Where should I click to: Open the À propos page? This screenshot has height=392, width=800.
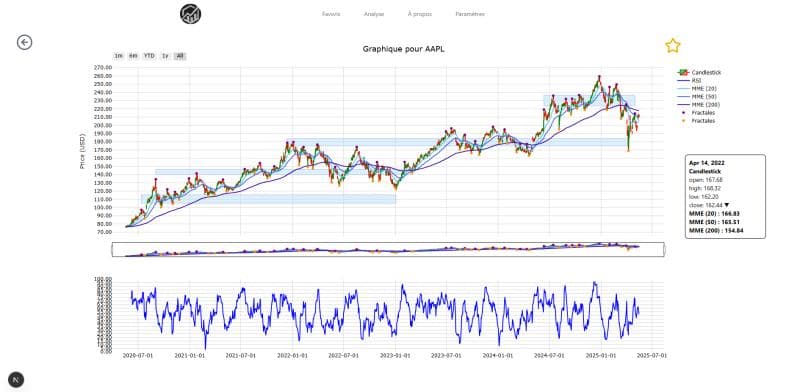[x=420, y=14]
